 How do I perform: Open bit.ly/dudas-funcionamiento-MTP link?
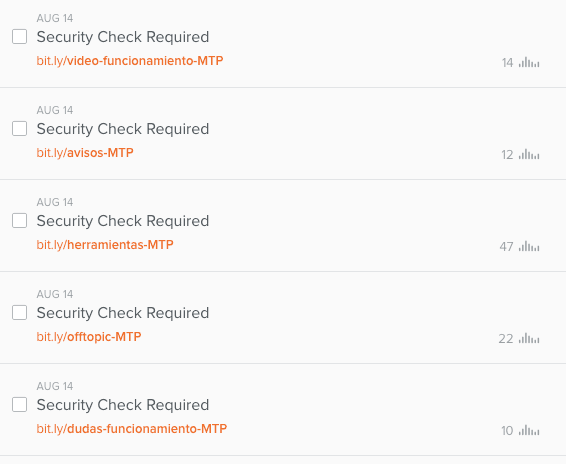click(x=132, y=429)
